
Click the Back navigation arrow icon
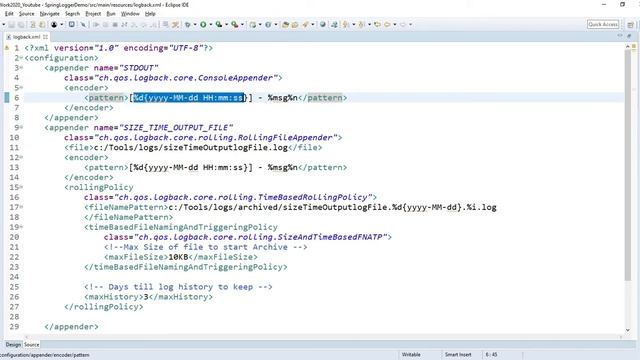[x=387, y=24]
